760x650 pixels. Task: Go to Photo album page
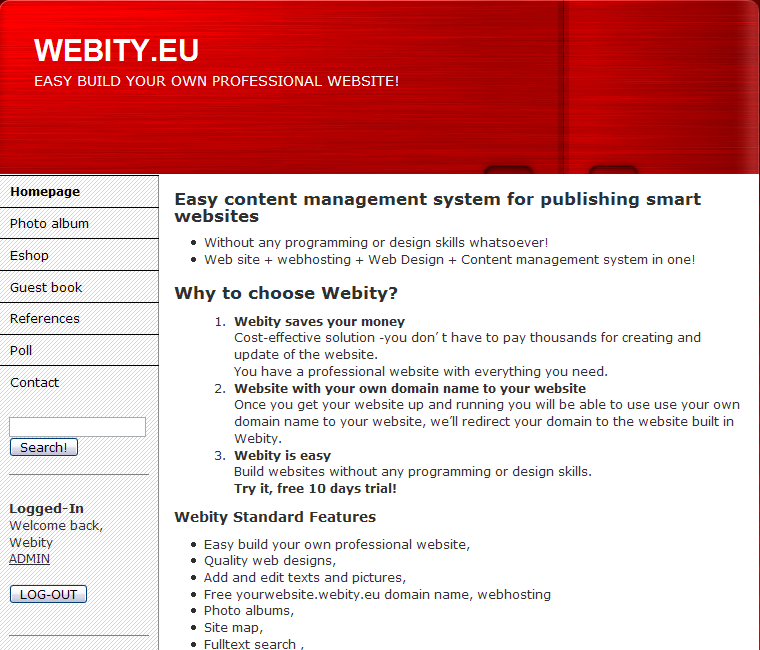79,223
